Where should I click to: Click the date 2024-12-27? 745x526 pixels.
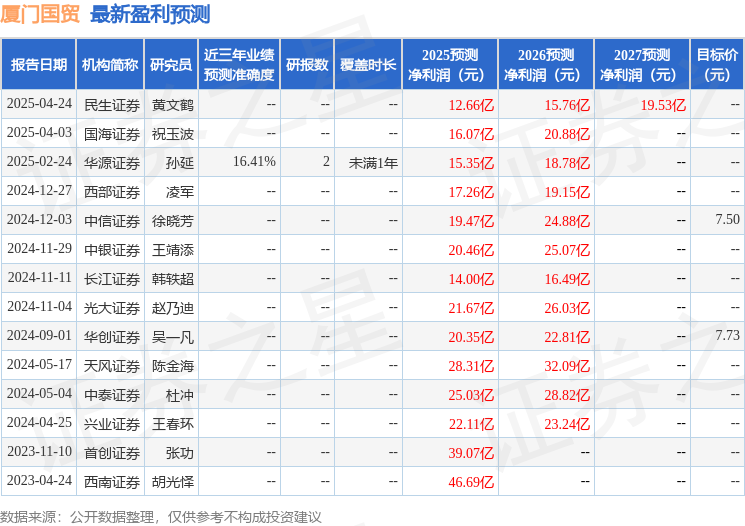click(39, 191)
